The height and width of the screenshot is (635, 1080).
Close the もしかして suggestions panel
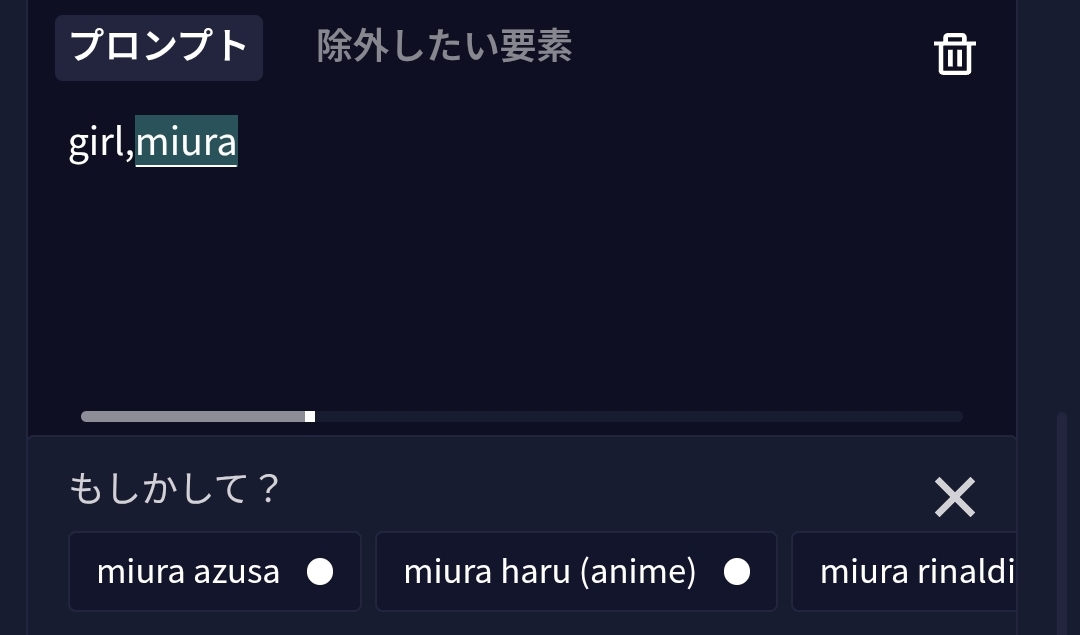point(954,497)
